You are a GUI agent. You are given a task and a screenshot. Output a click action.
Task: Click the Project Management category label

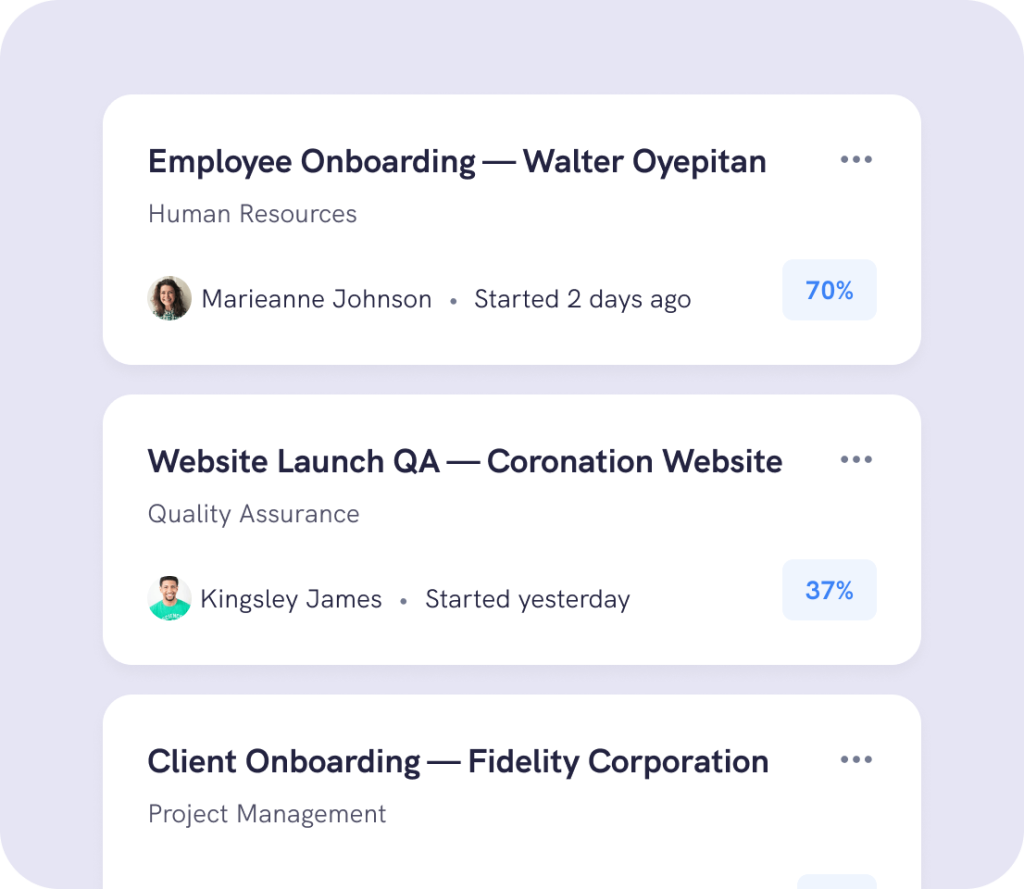click(266, 814)
